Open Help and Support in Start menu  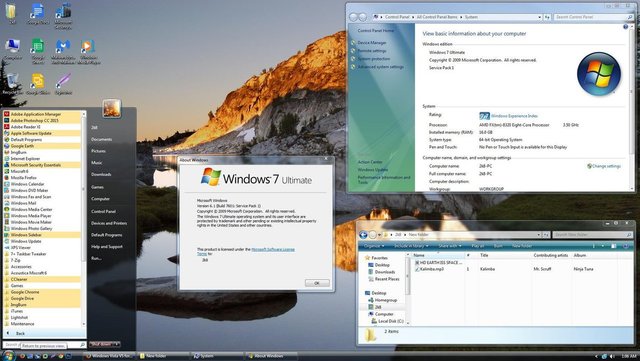pyautogui.click(x=107, y=247)
